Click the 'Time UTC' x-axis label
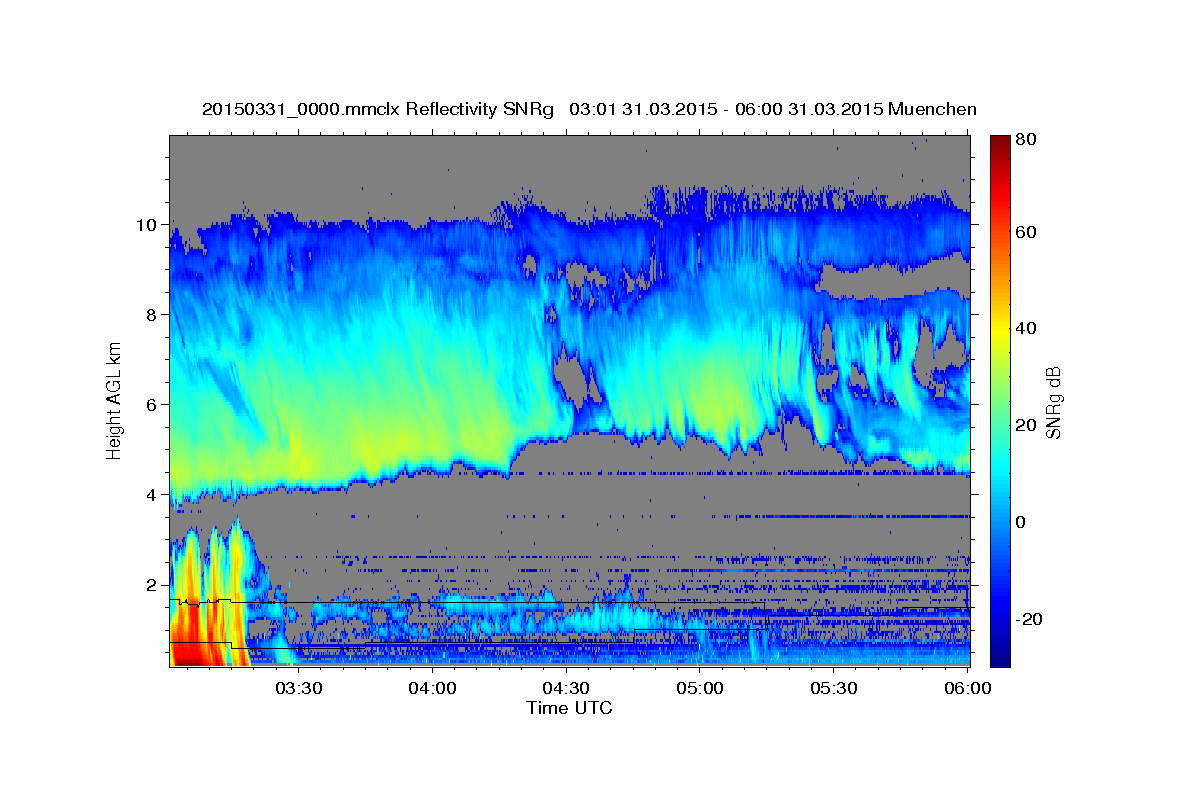1200x800 pixels. click(x=569, y=708)
